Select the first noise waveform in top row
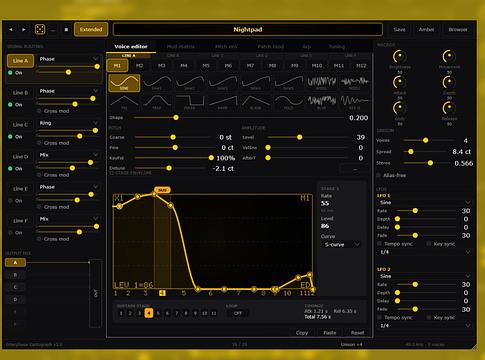Image resolution: width=485 pixels, height=360 pixels. tap(321, 83)
